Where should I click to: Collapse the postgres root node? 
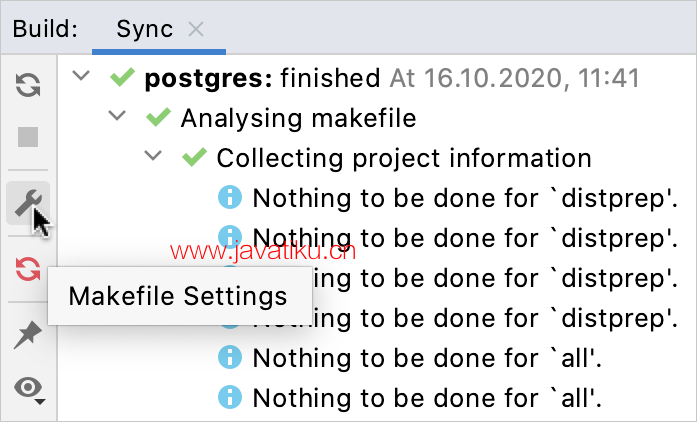coord(81,76)
